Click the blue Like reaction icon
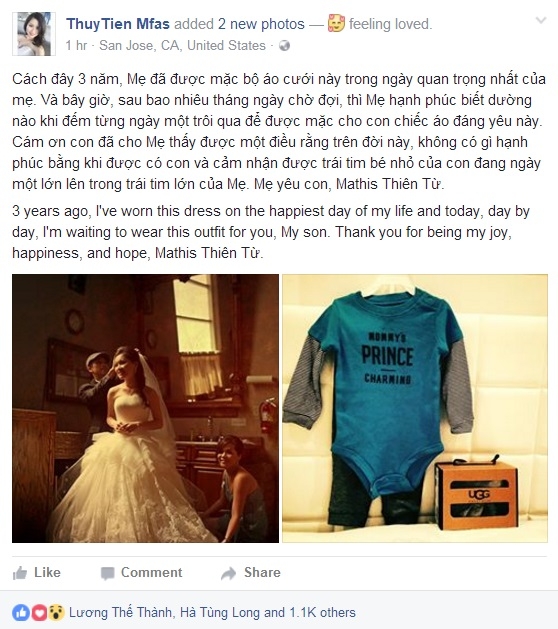 (21, 613)
